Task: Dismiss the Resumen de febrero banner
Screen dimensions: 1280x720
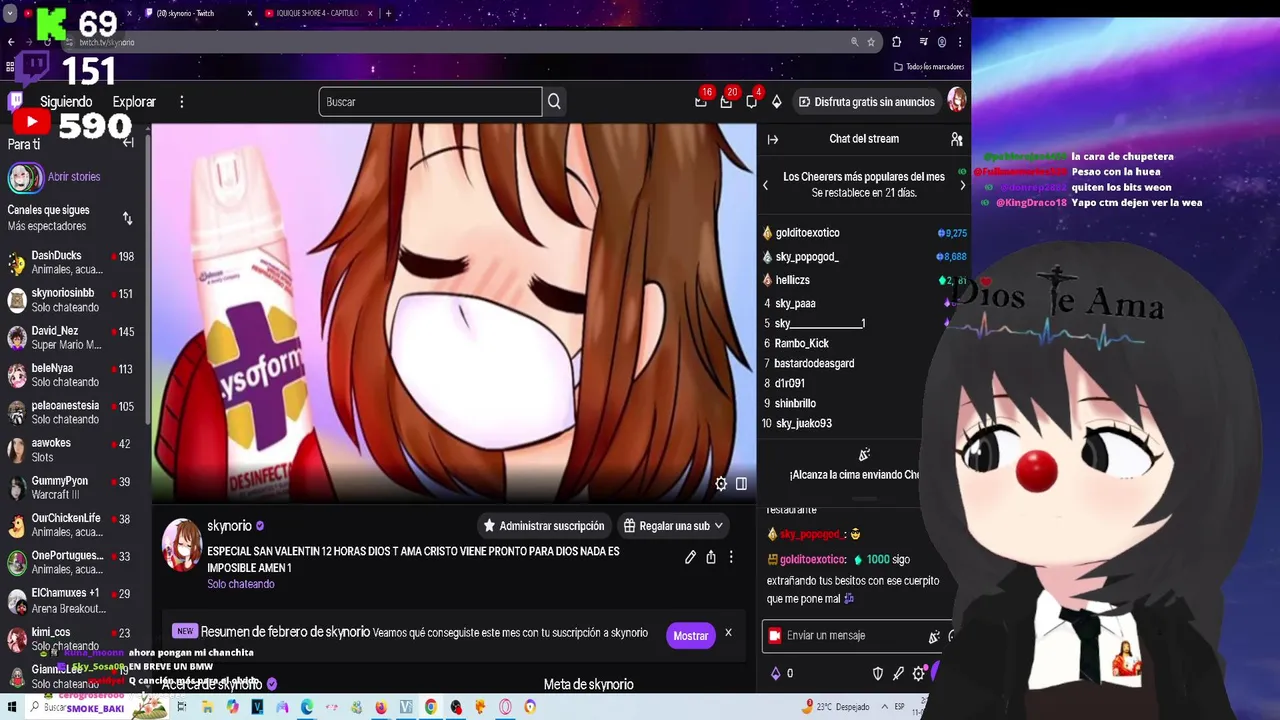Action: point(728,633)
